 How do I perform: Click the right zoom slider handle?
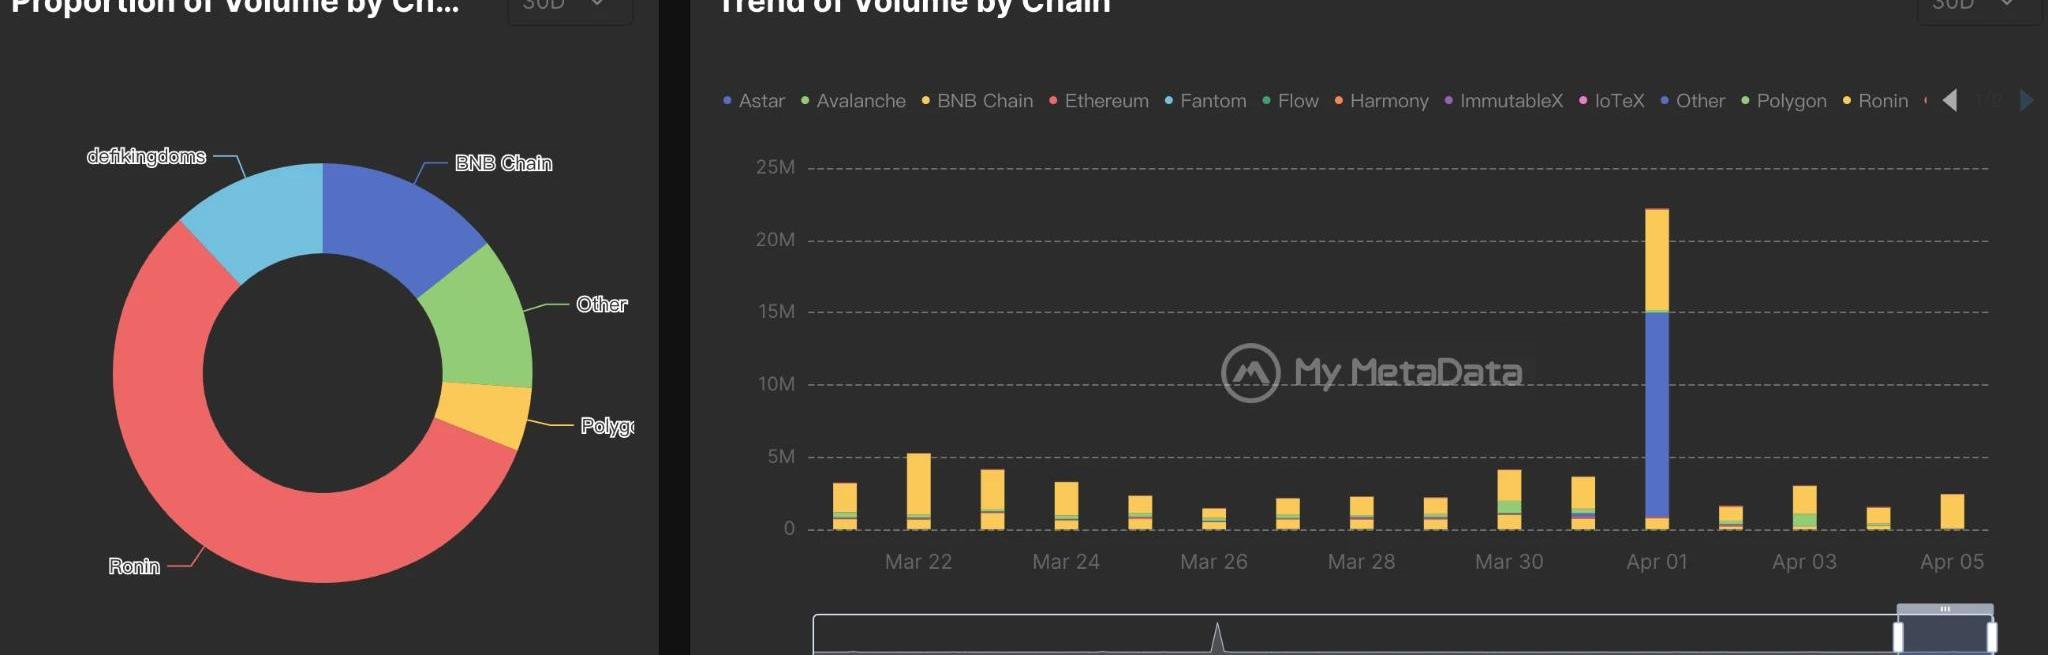click(x=1992, y=636)
